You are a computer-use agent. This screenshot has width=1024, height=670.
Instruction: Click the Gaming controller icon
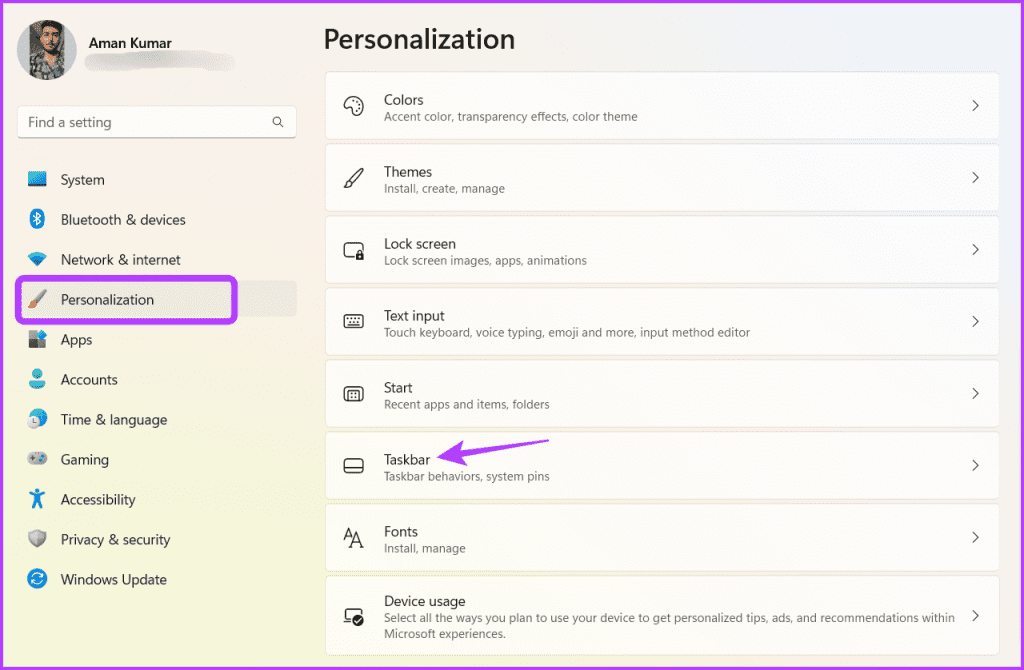click(x=37, y=458)
